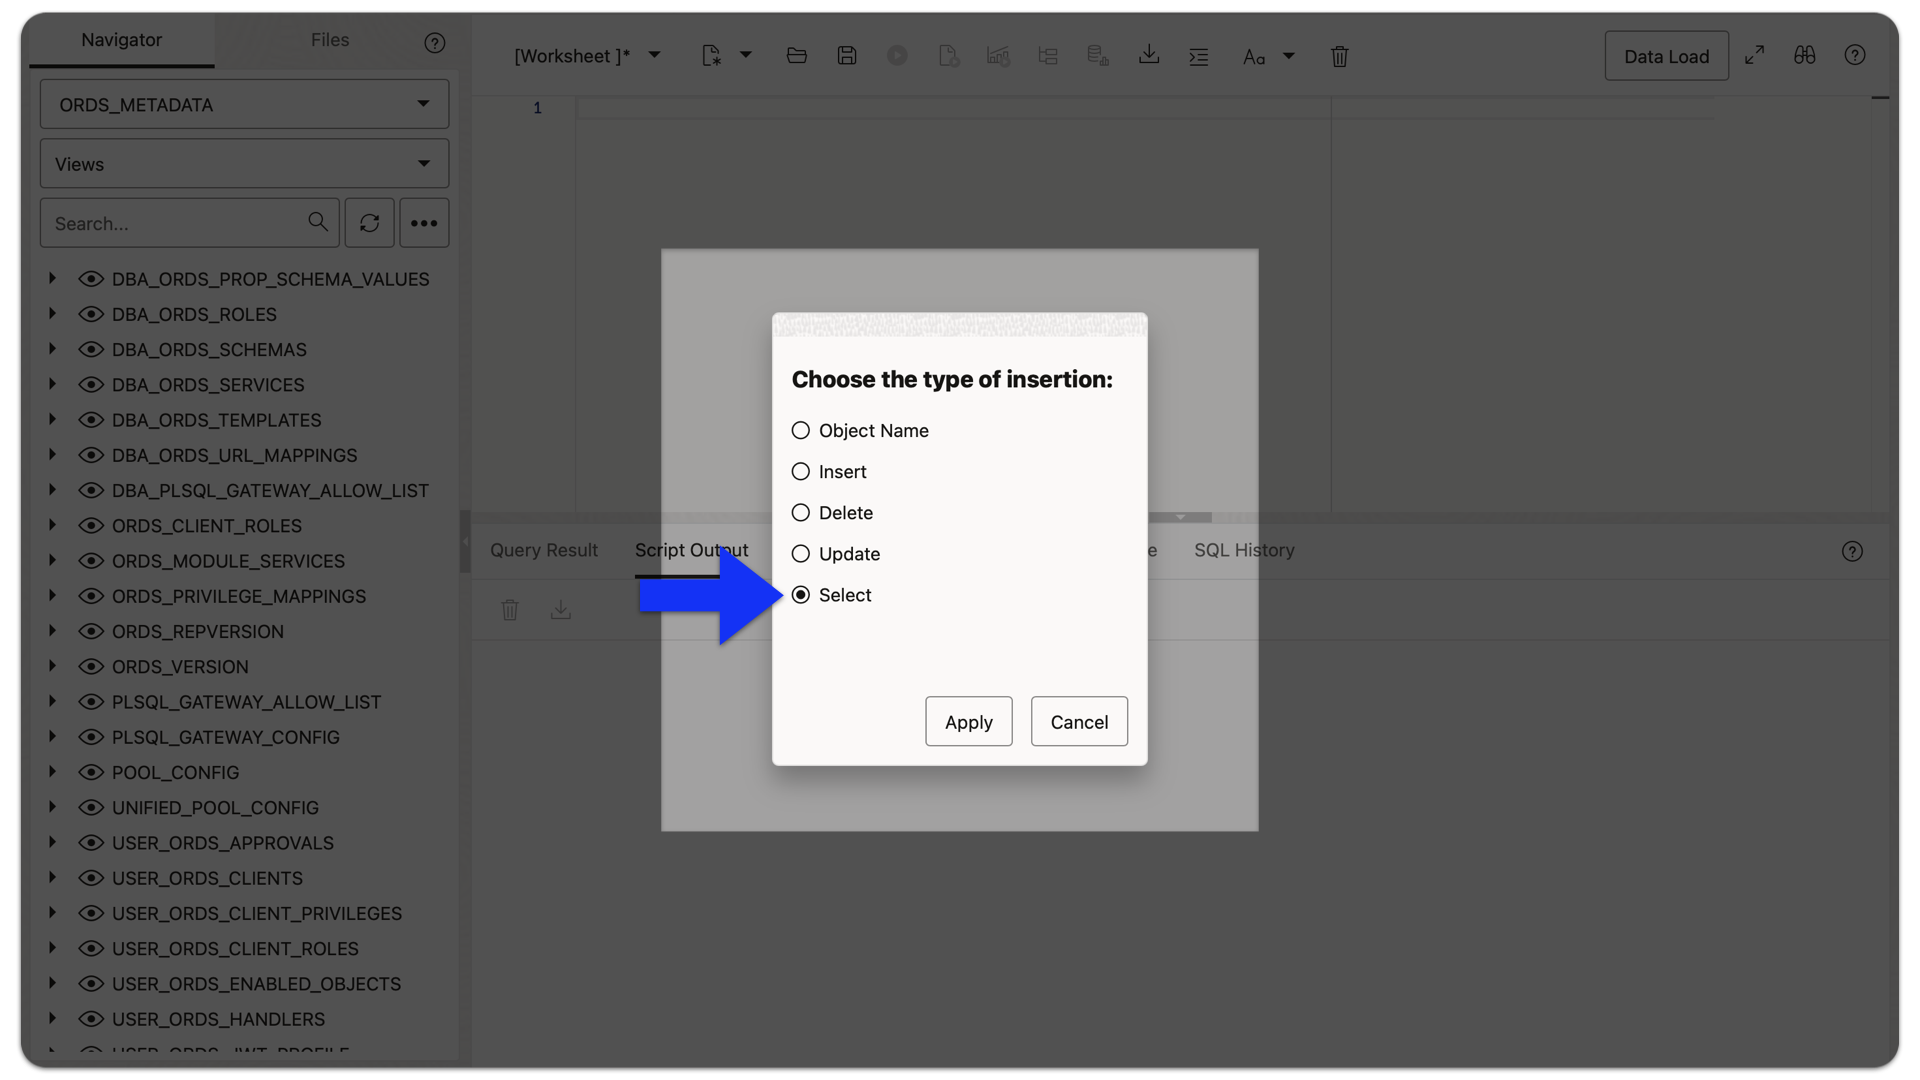Select the Insert insertion type
The width and height of the screenshot is (1920, 1080).
pyautogui.click(x=800, y=471)
